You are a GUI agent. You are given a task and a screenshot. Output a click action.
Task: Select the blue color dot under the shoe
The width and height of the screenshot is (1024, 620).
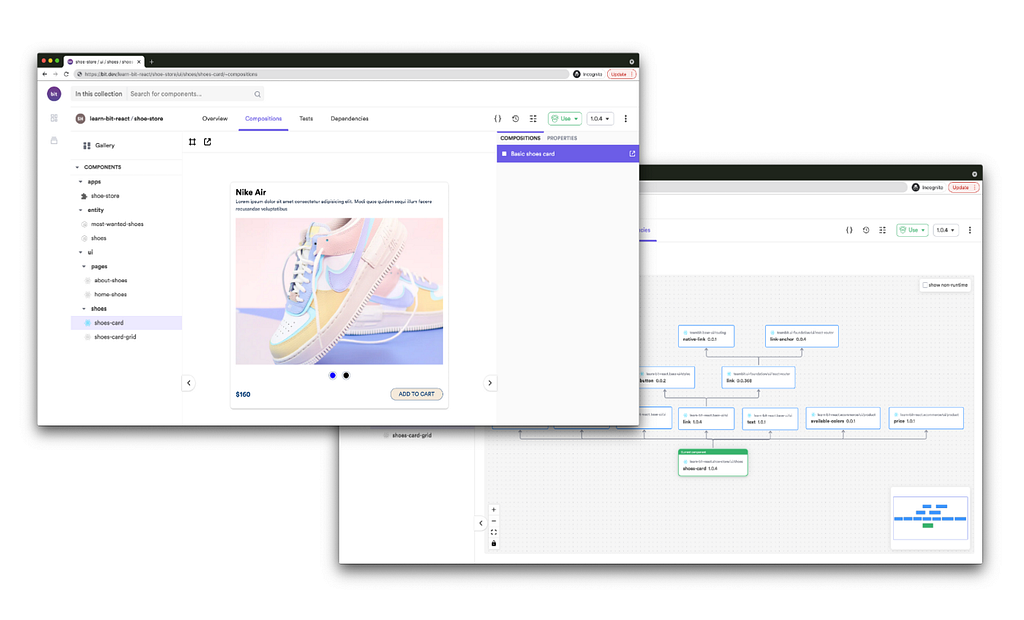click(332, 375)
